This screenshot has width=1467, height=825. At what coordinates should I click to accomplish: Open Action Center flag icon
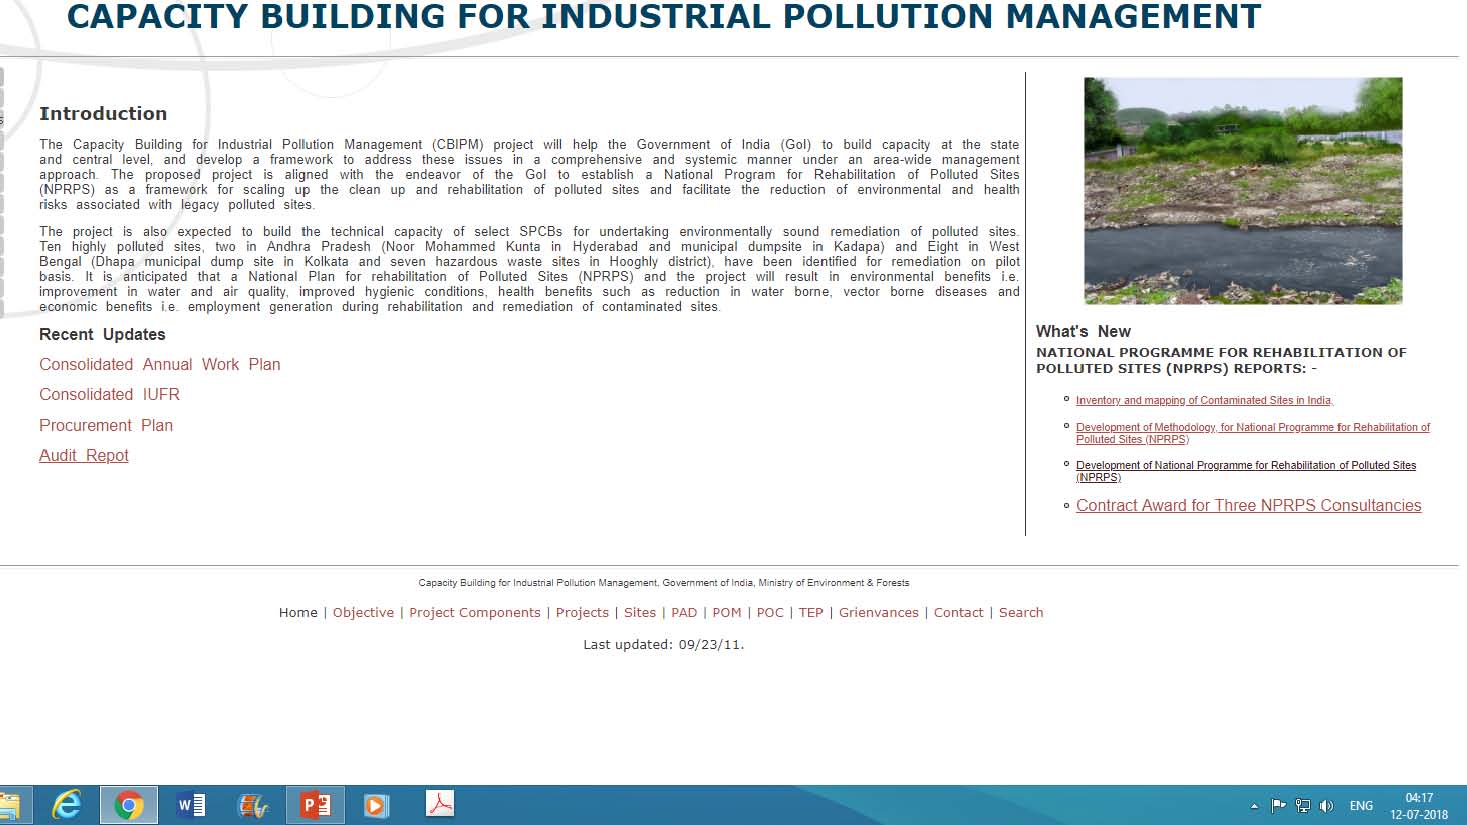point(1278,805)
